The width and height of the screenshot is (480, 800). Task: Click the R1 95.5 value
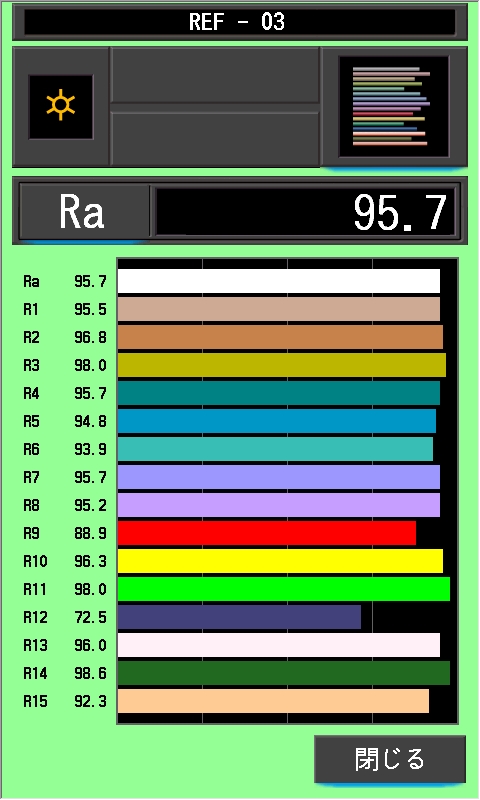point(90,310)
